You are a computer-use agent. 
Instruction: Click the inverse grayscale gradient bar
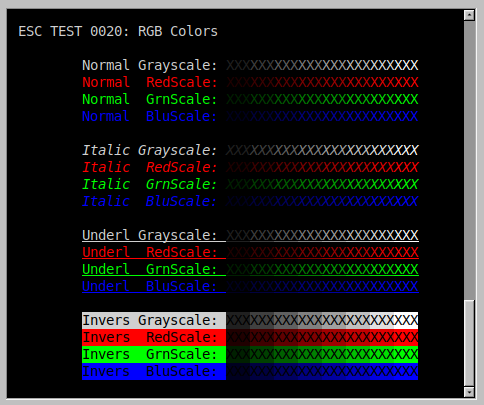(x=322, y=320)
